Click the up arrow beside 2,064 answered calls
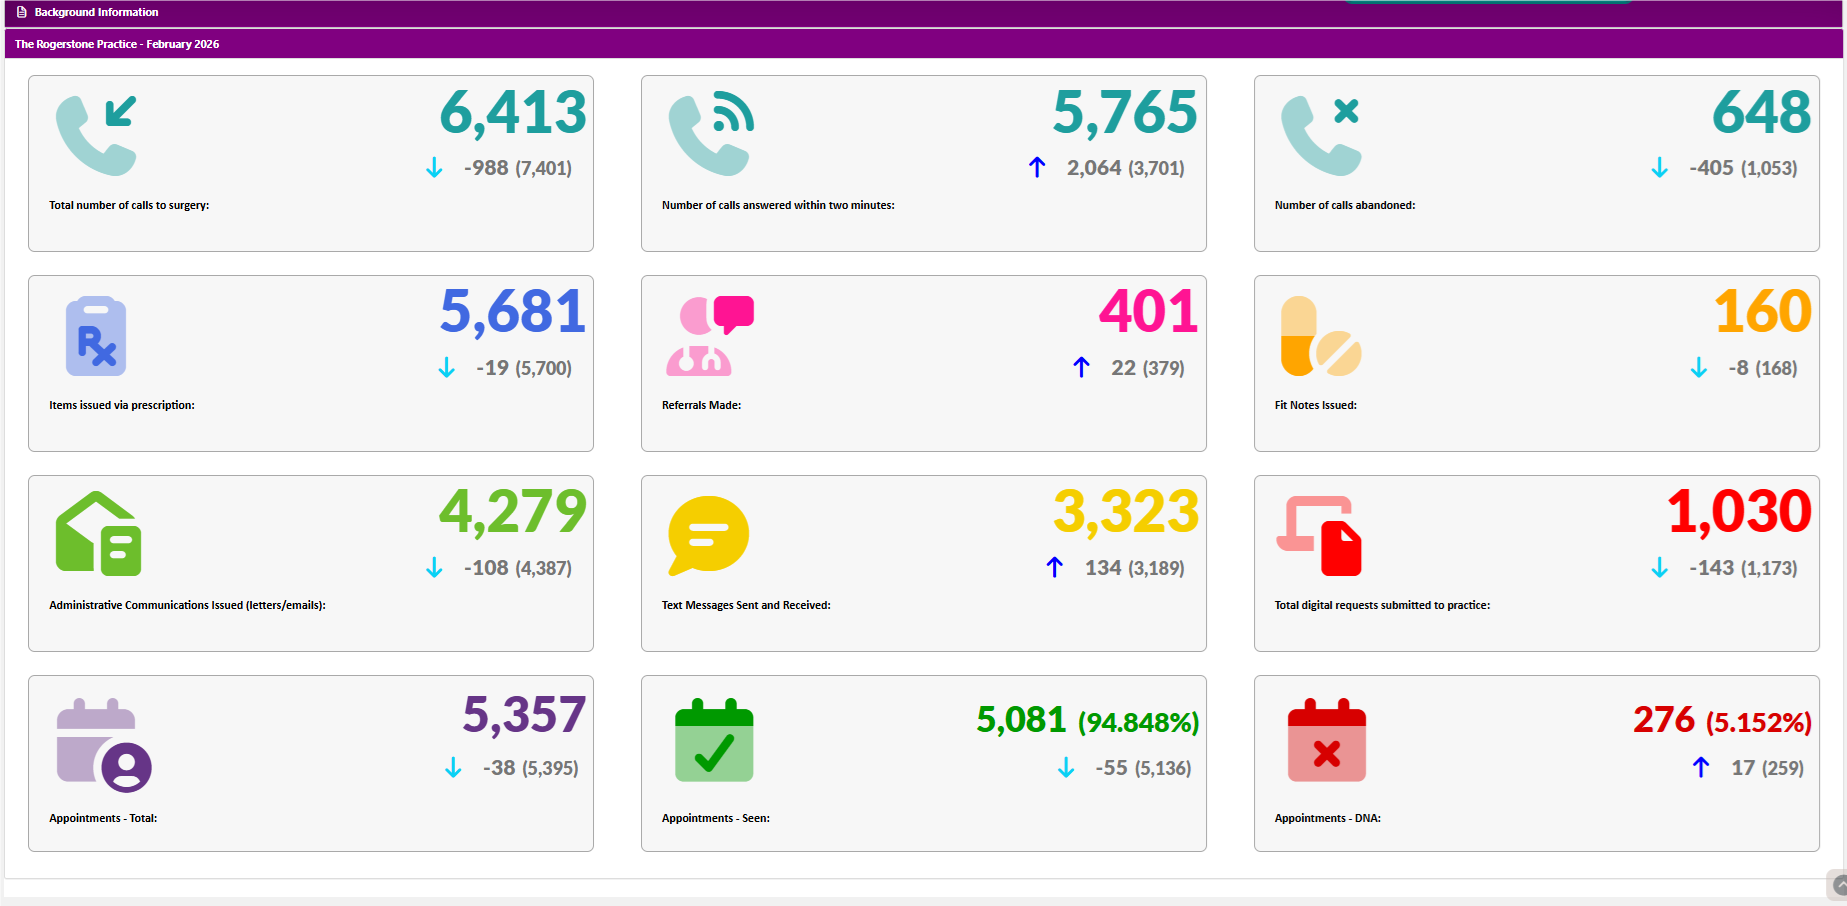Image resolution: width=1847 pixels, height=906 pixels. [x=1037, y=168]
